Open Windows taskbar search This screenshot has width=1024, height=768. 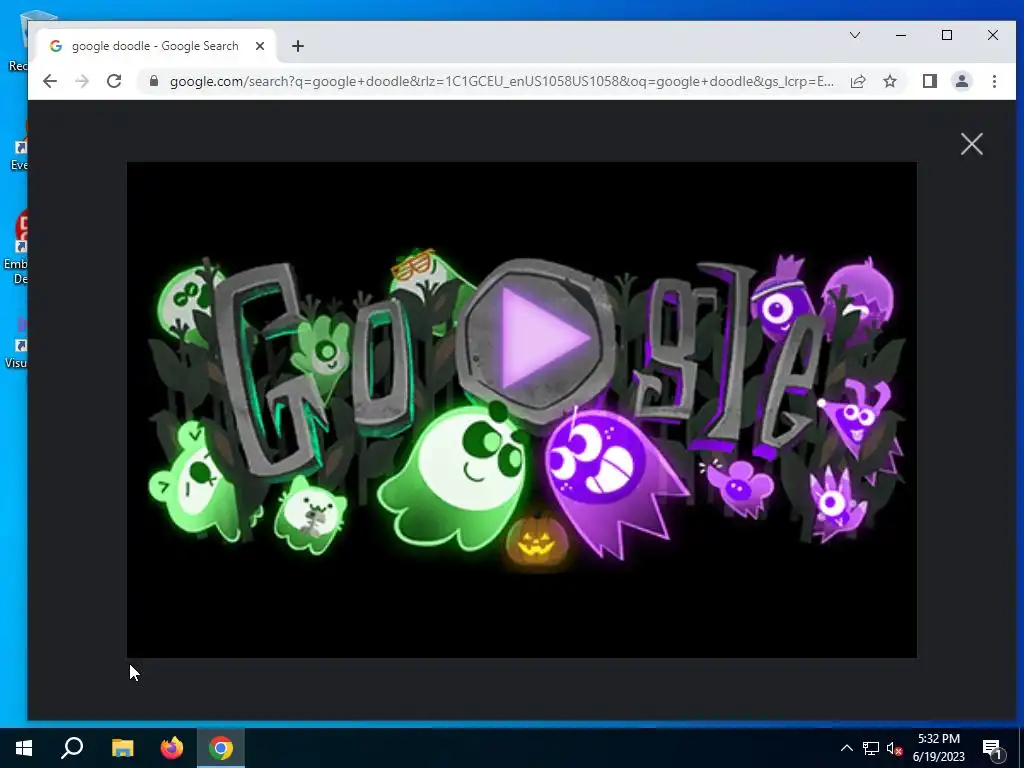[72, 748]
